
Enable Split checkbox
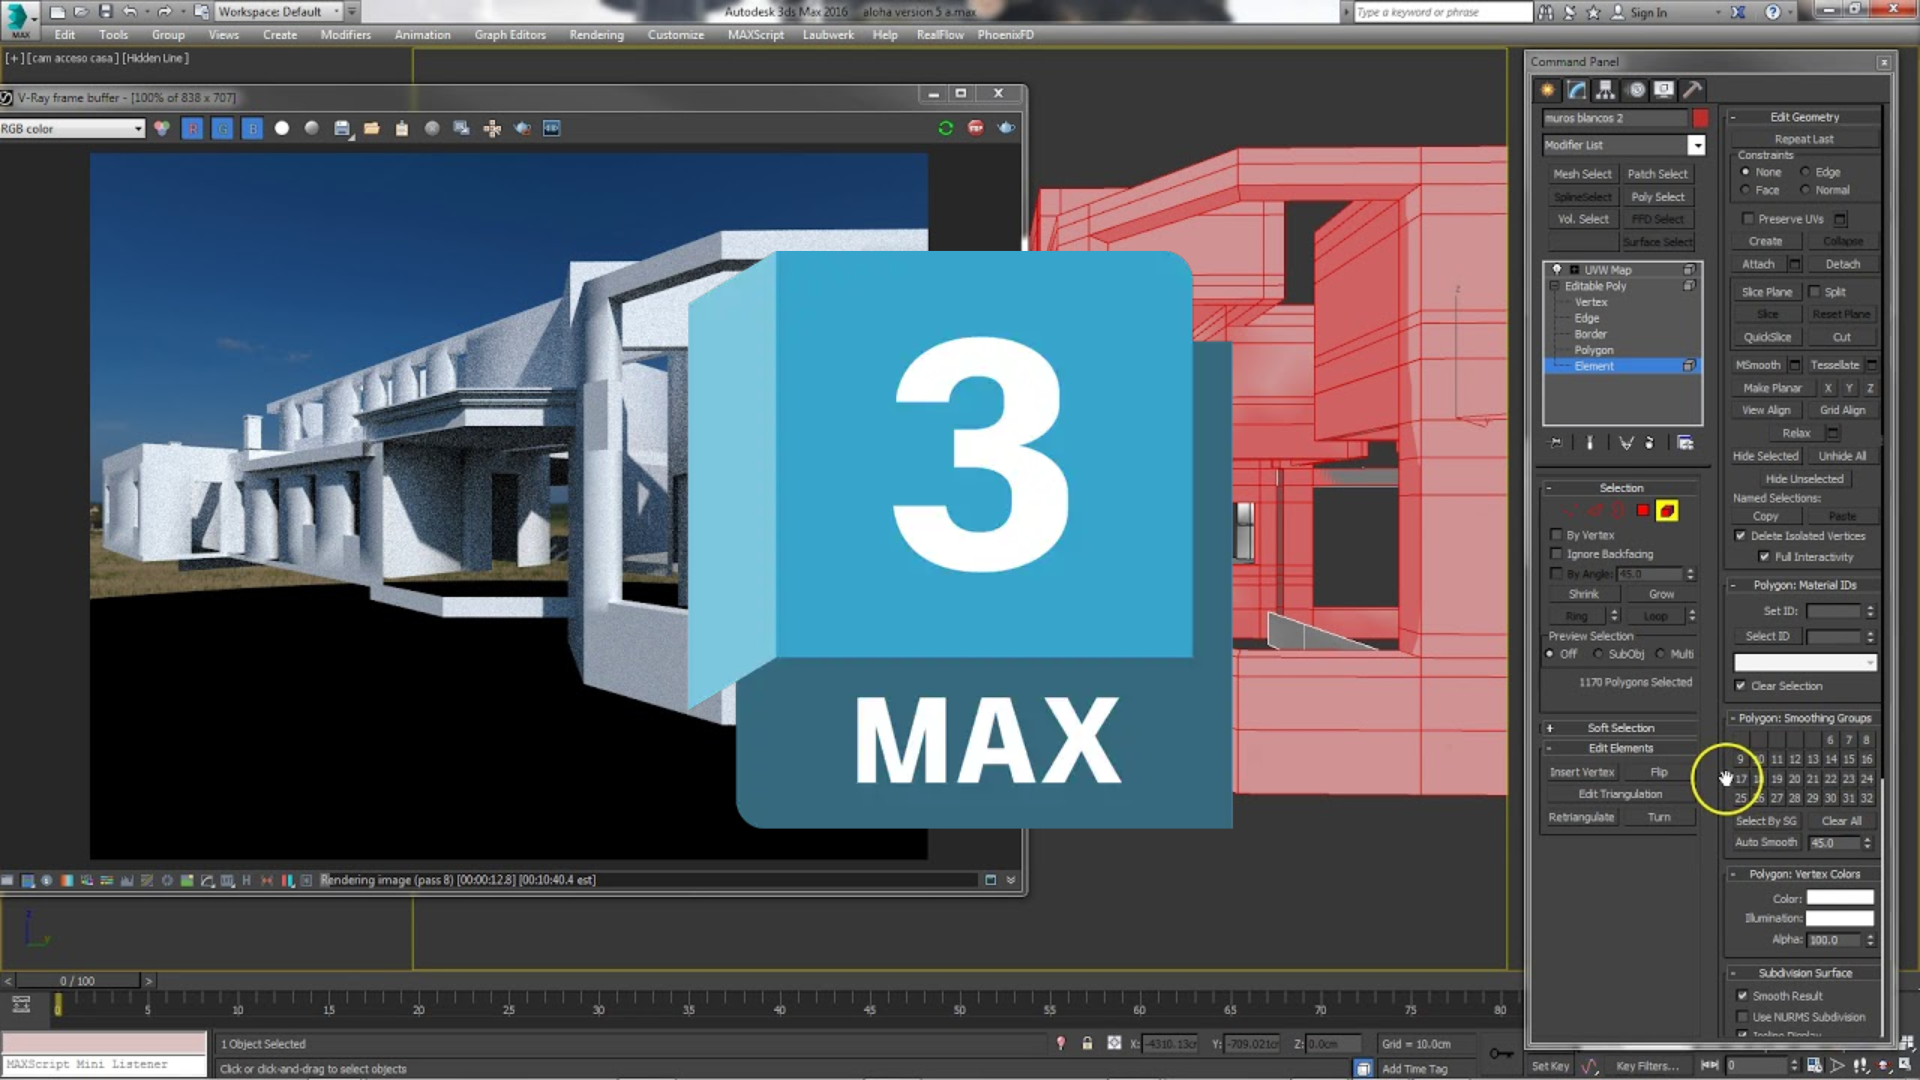click(1814, 292)
